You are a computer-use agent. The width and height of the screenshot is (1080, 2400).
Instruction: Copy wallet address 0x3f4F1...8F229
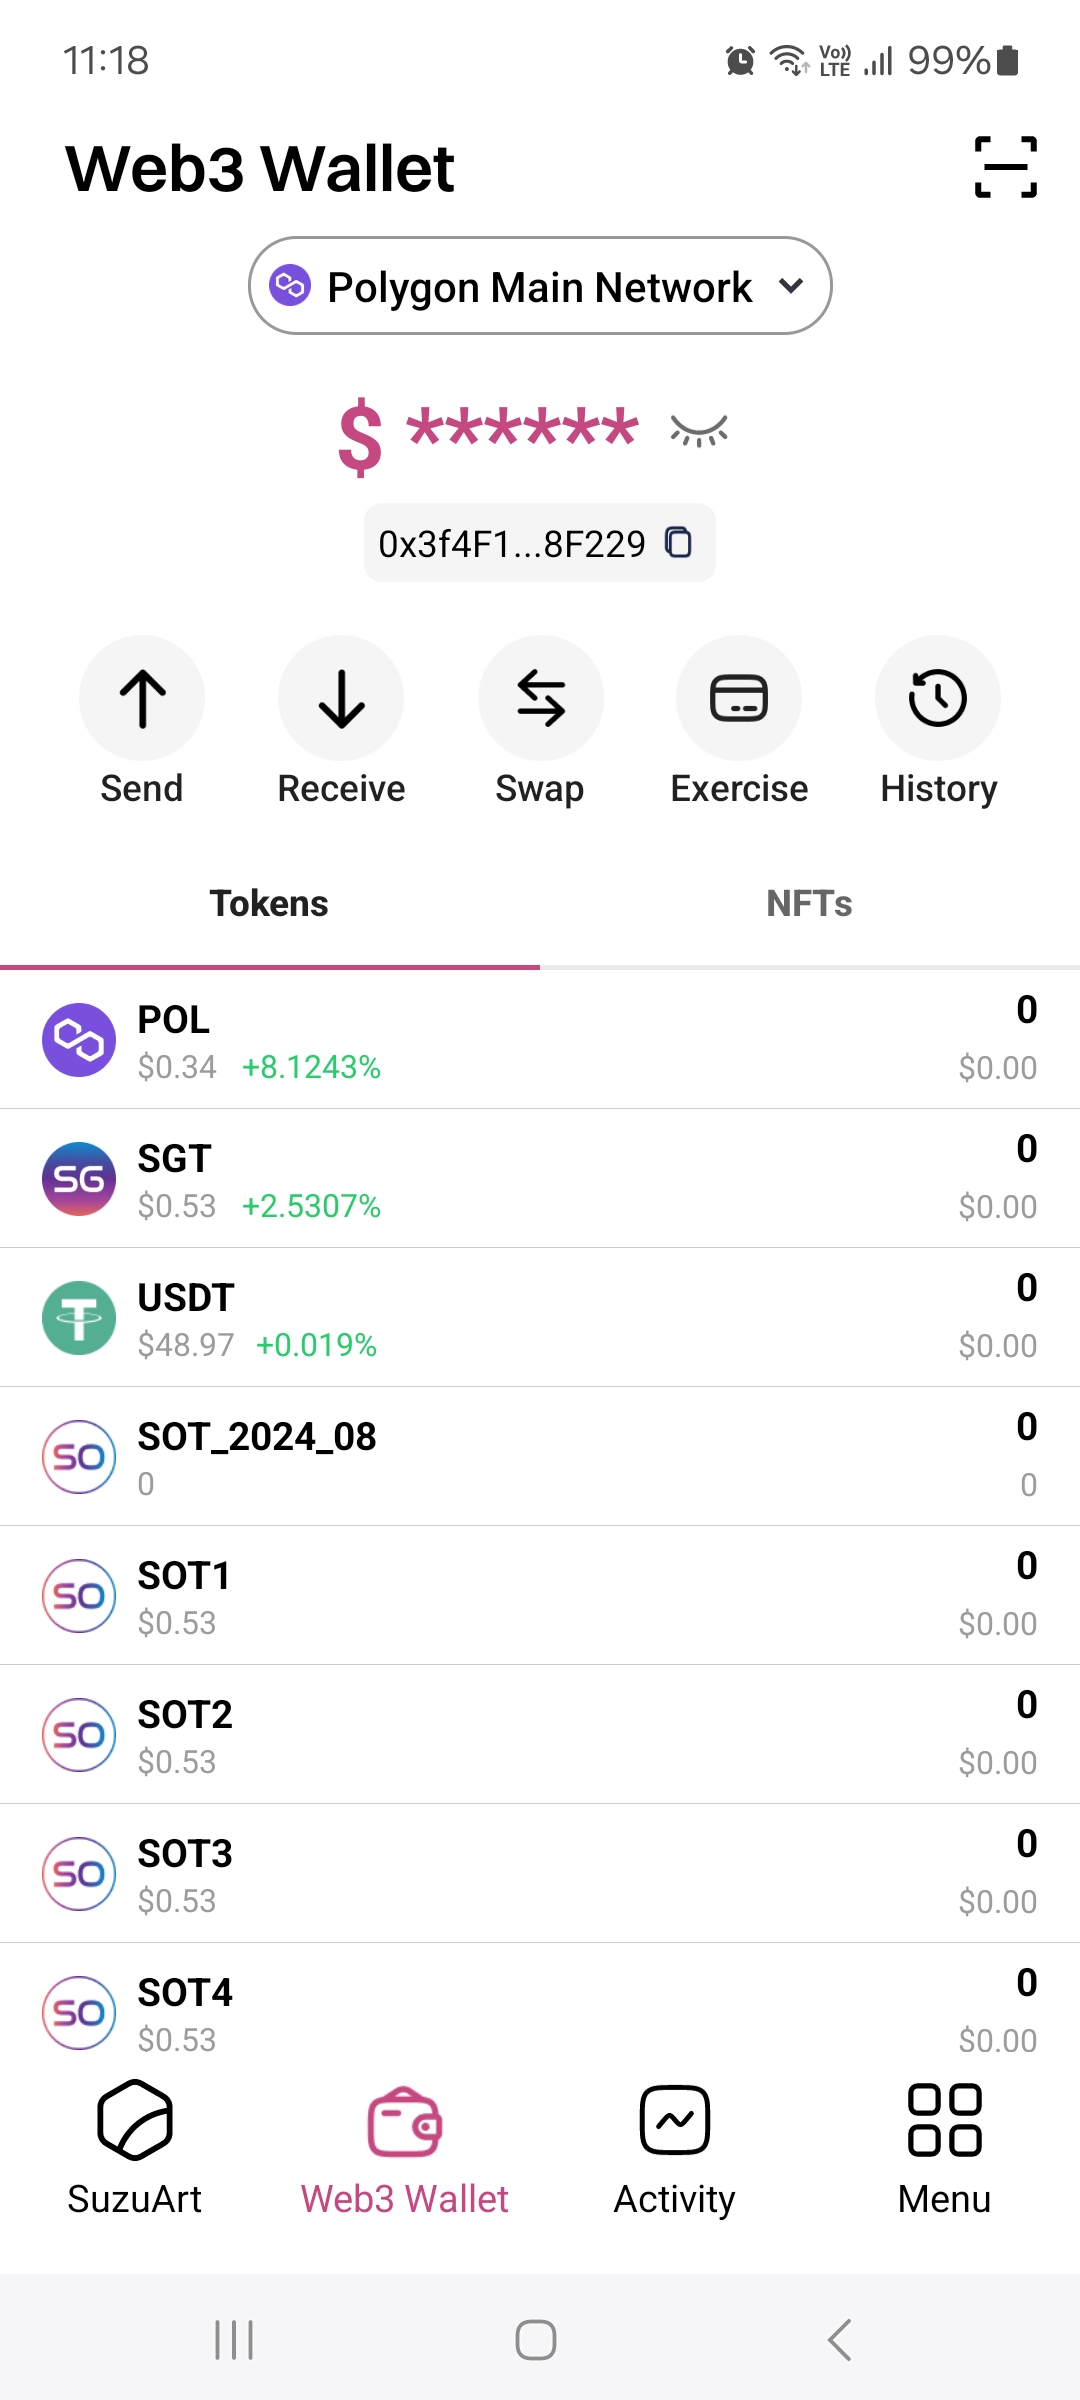click(x=679, y=543)
